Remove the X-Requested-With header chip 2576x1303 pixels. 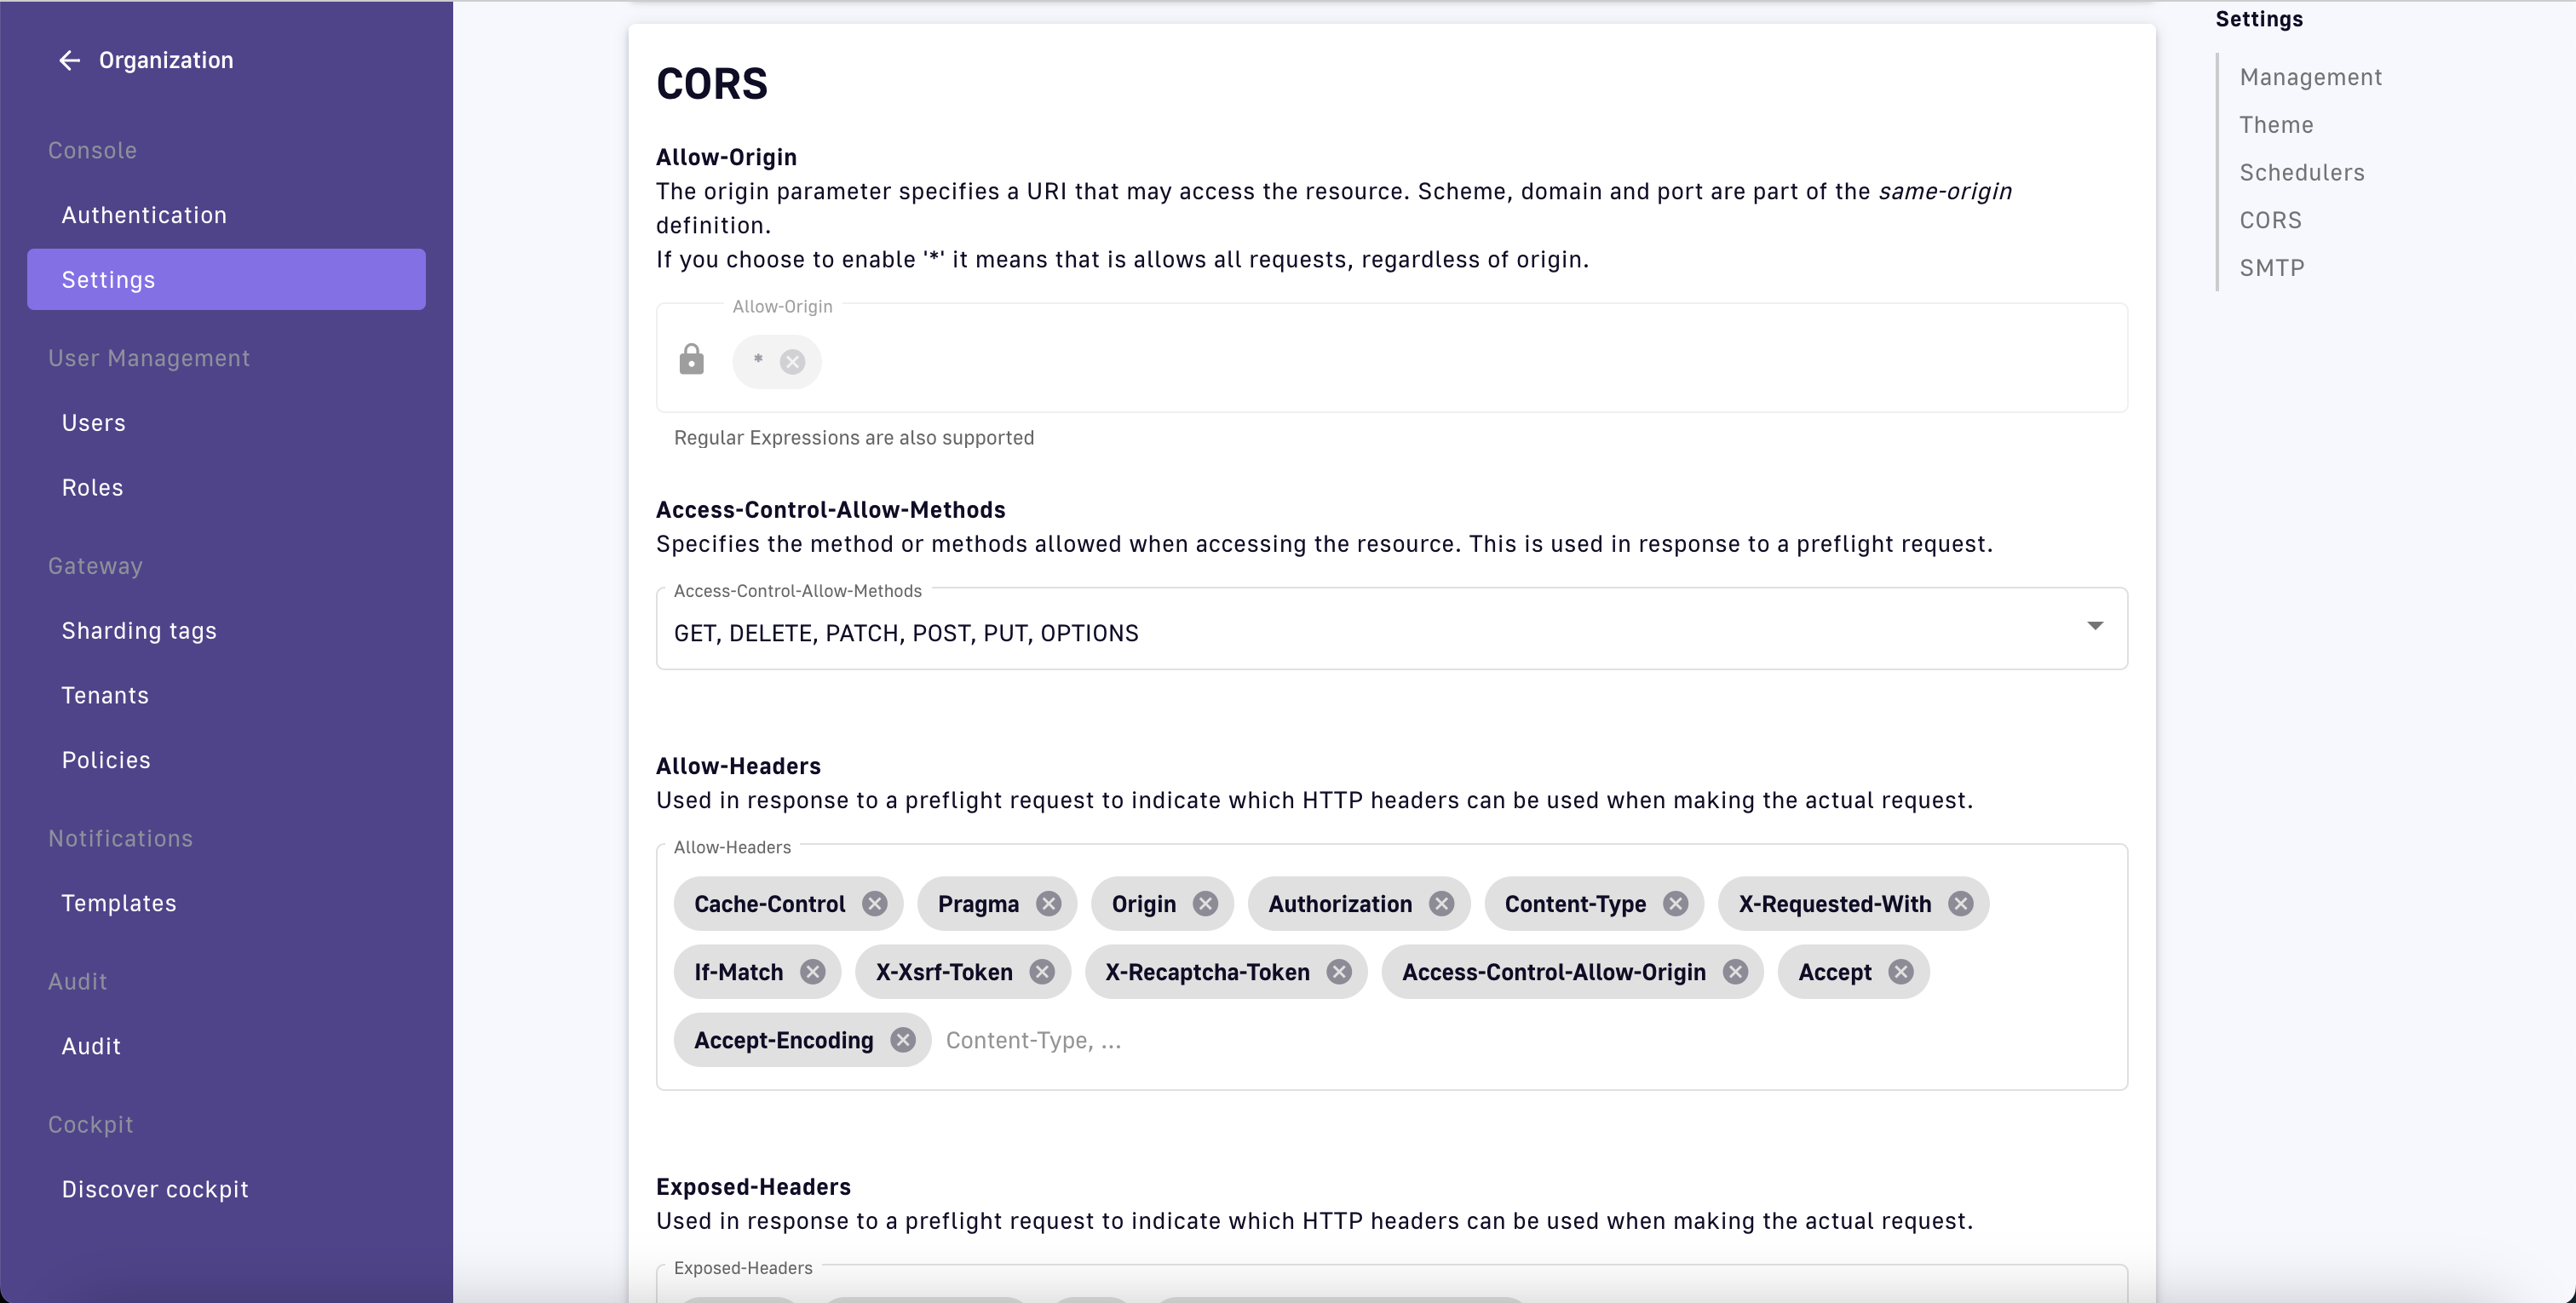pyautogui.click(x=1960, y=904)
